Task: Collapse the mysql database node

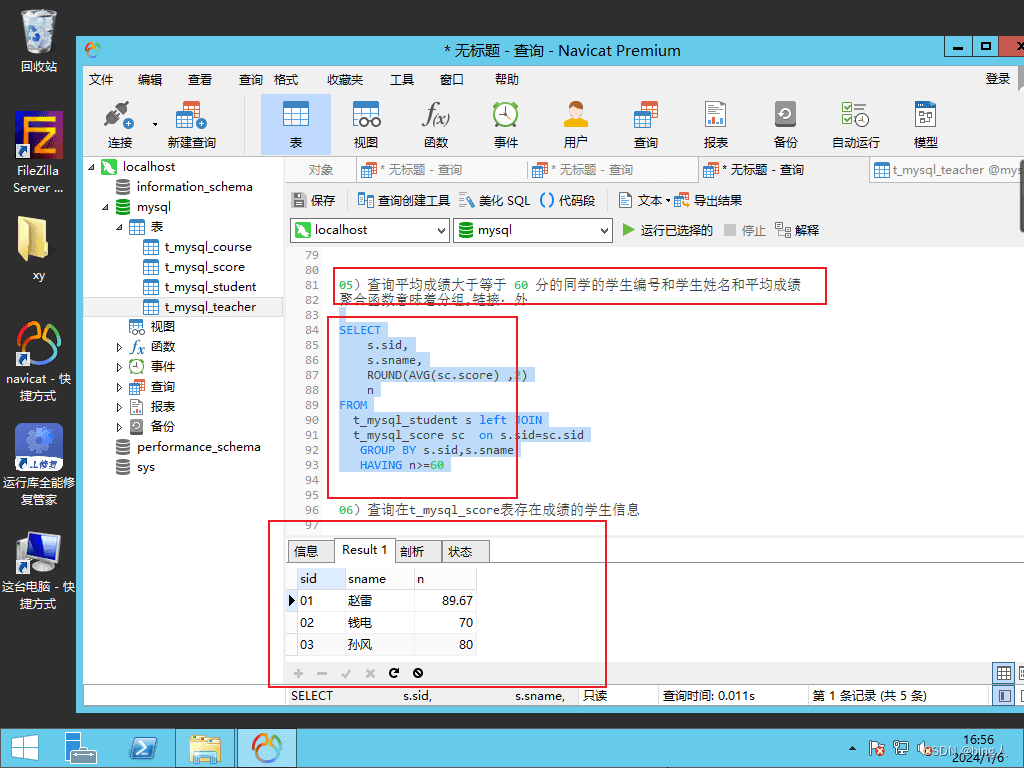Action: (x=105, y=207)
